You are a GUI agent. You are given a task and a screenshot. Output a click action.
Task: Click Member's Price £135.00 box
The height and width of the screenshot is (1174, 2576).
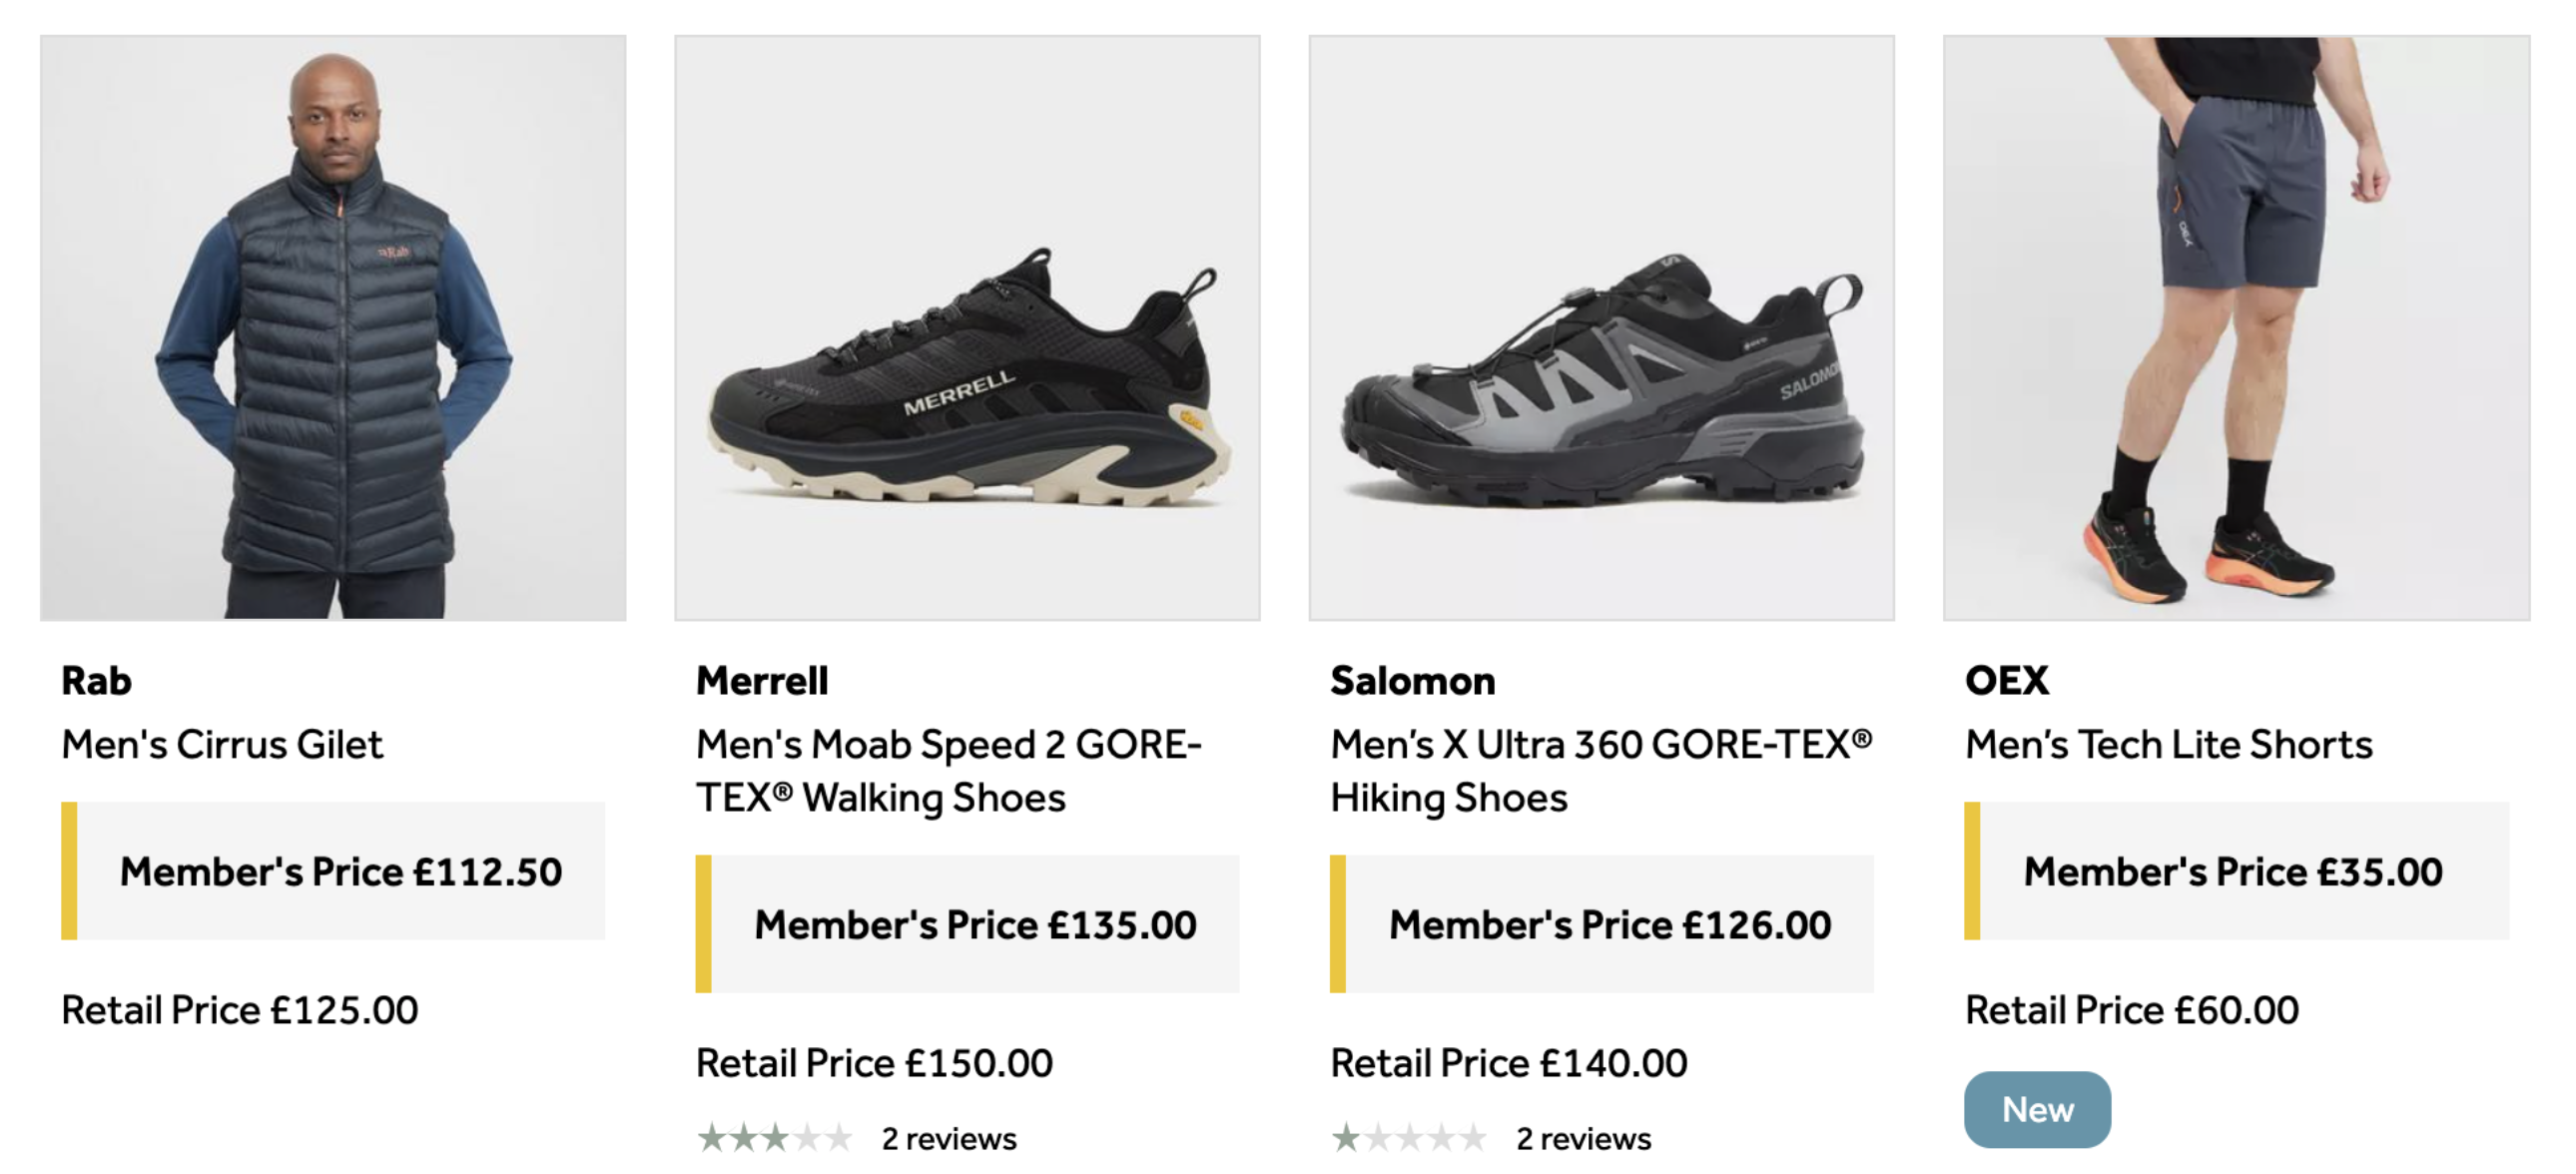[974, 924]
